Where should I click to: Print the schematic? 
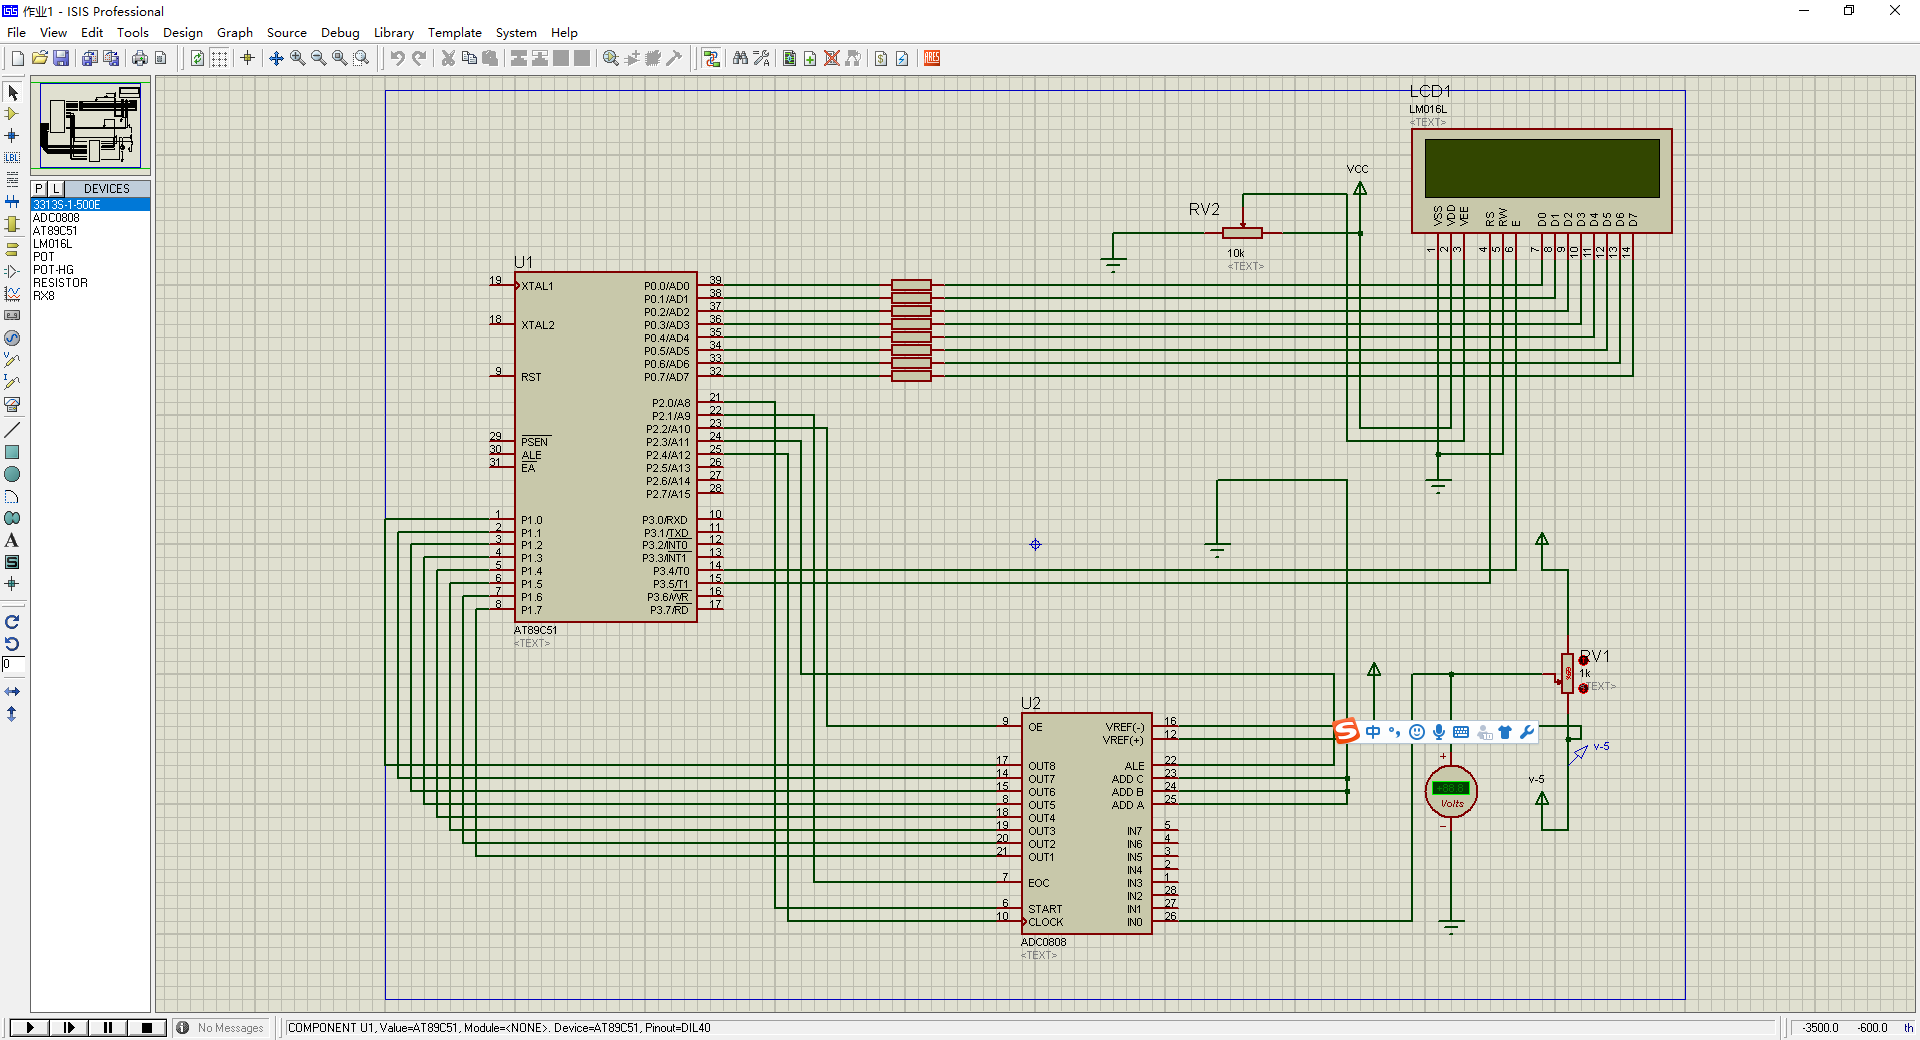[140, 58]
